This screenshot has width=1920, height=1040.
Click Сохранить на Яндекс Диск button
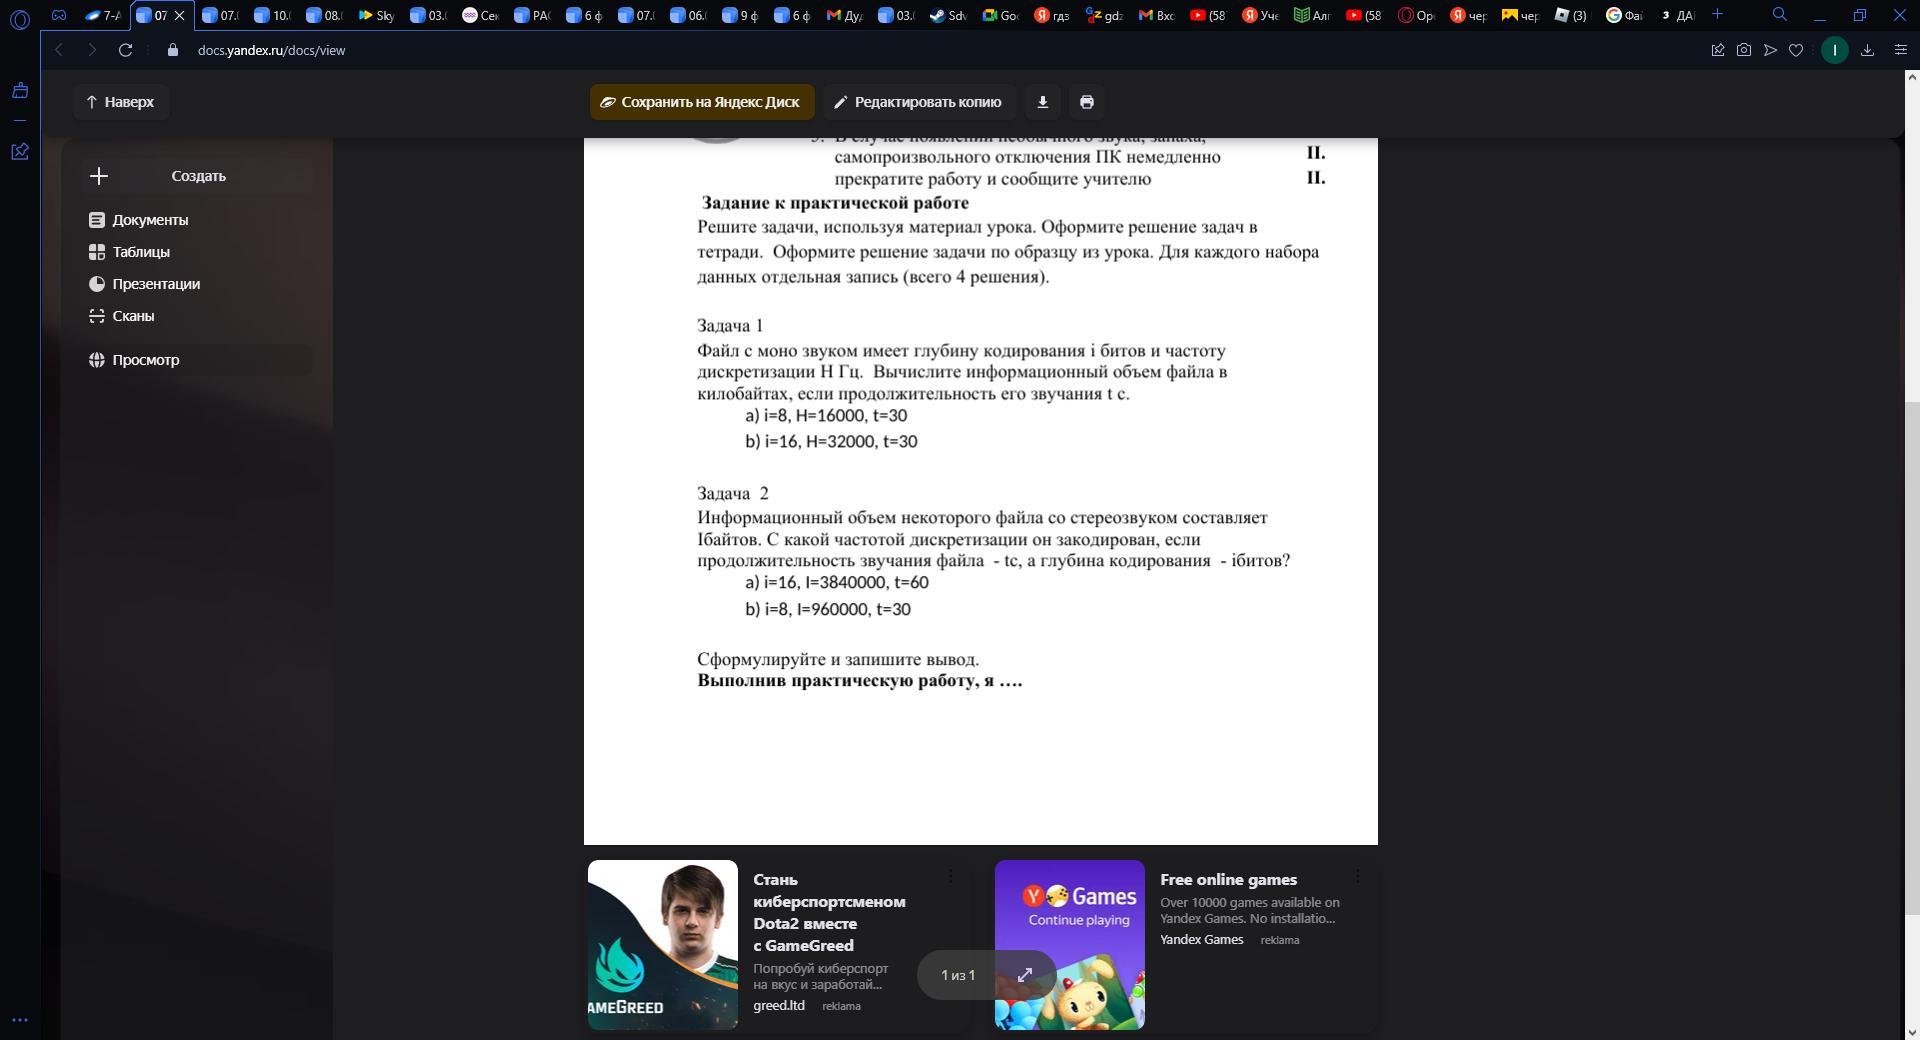[702, 102]
